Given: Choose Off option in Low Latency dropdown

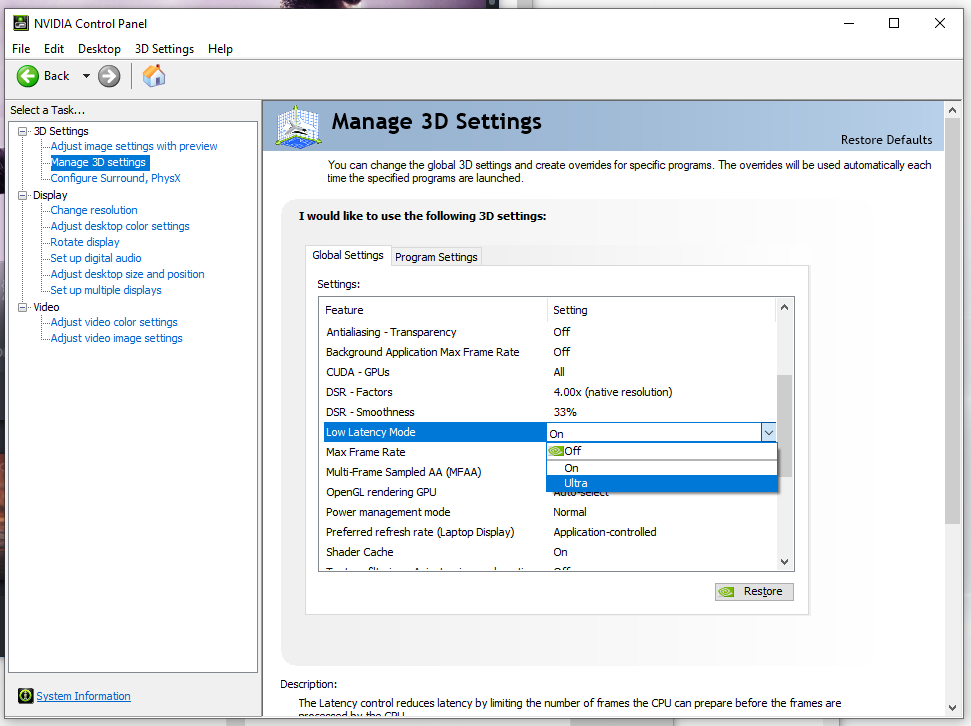Looking at the screenshot, I should [x=572, y=451].
